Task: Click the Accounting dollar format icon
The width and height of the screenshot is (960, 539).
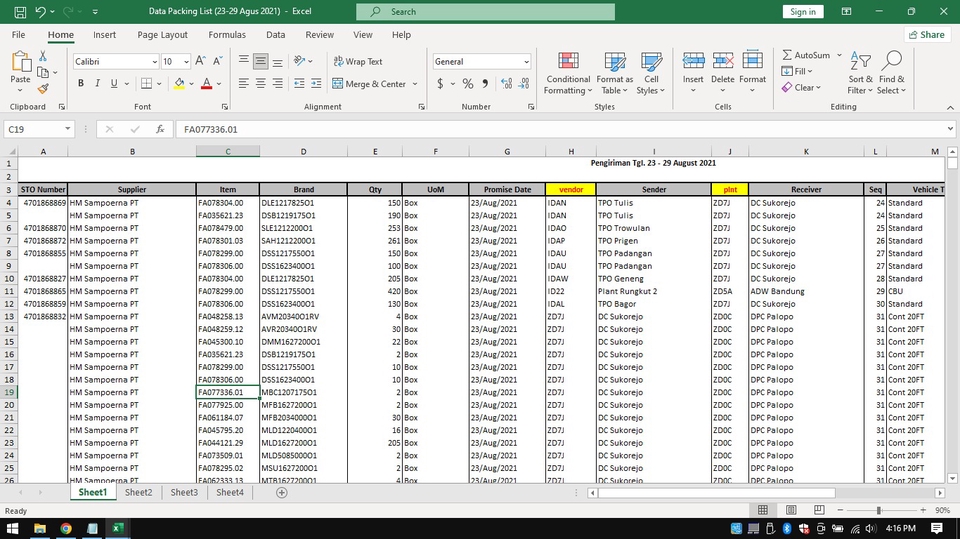Action: point(440,83)
